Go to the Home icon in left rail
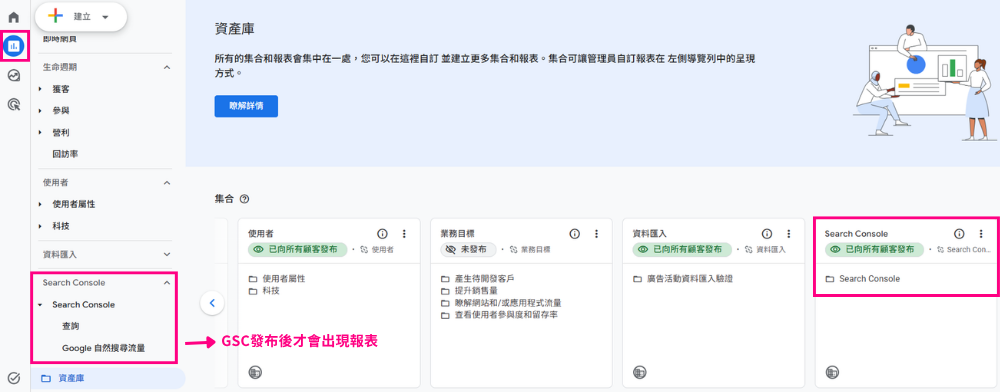Viewport: 1000px width, 392px height. [x=14, y=17]
